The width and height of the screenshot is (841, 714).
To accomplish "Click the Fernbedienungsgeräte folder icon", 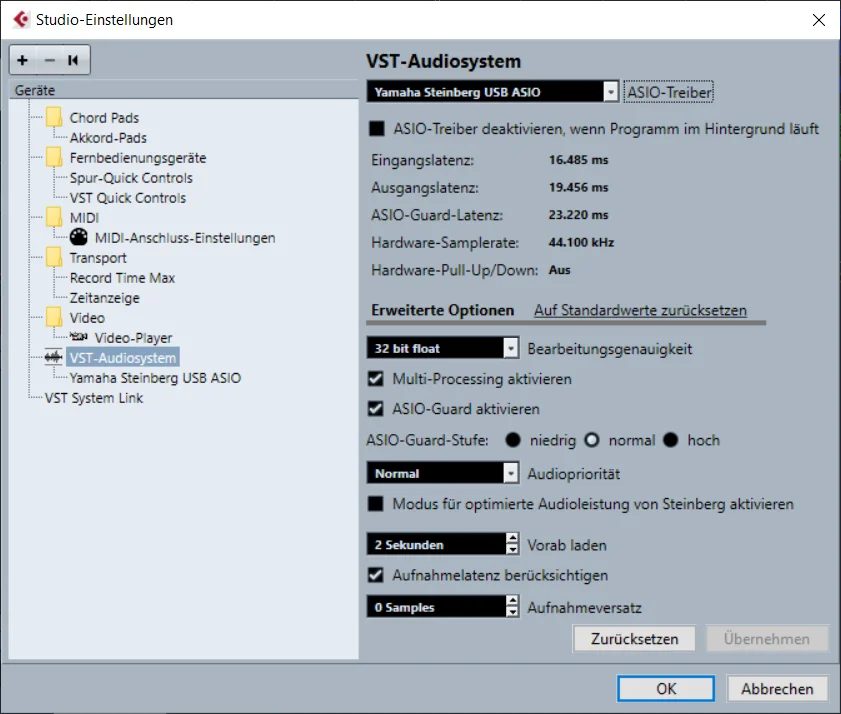I will point(54,157).
